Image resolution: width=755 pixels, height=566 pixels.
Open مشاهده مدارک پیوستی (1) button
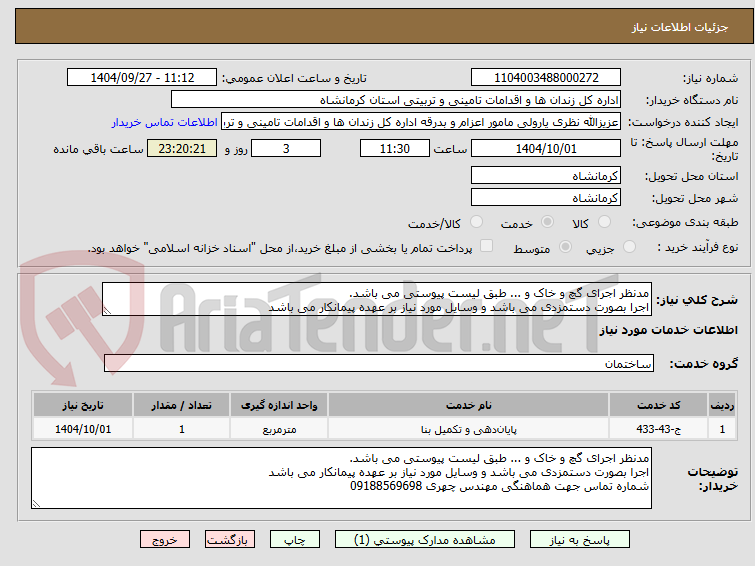click(425, 540)
